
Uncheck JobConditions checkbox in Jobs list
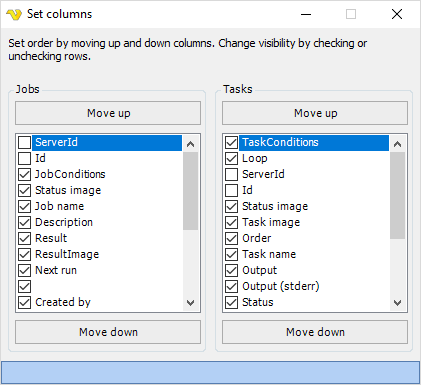24,174
